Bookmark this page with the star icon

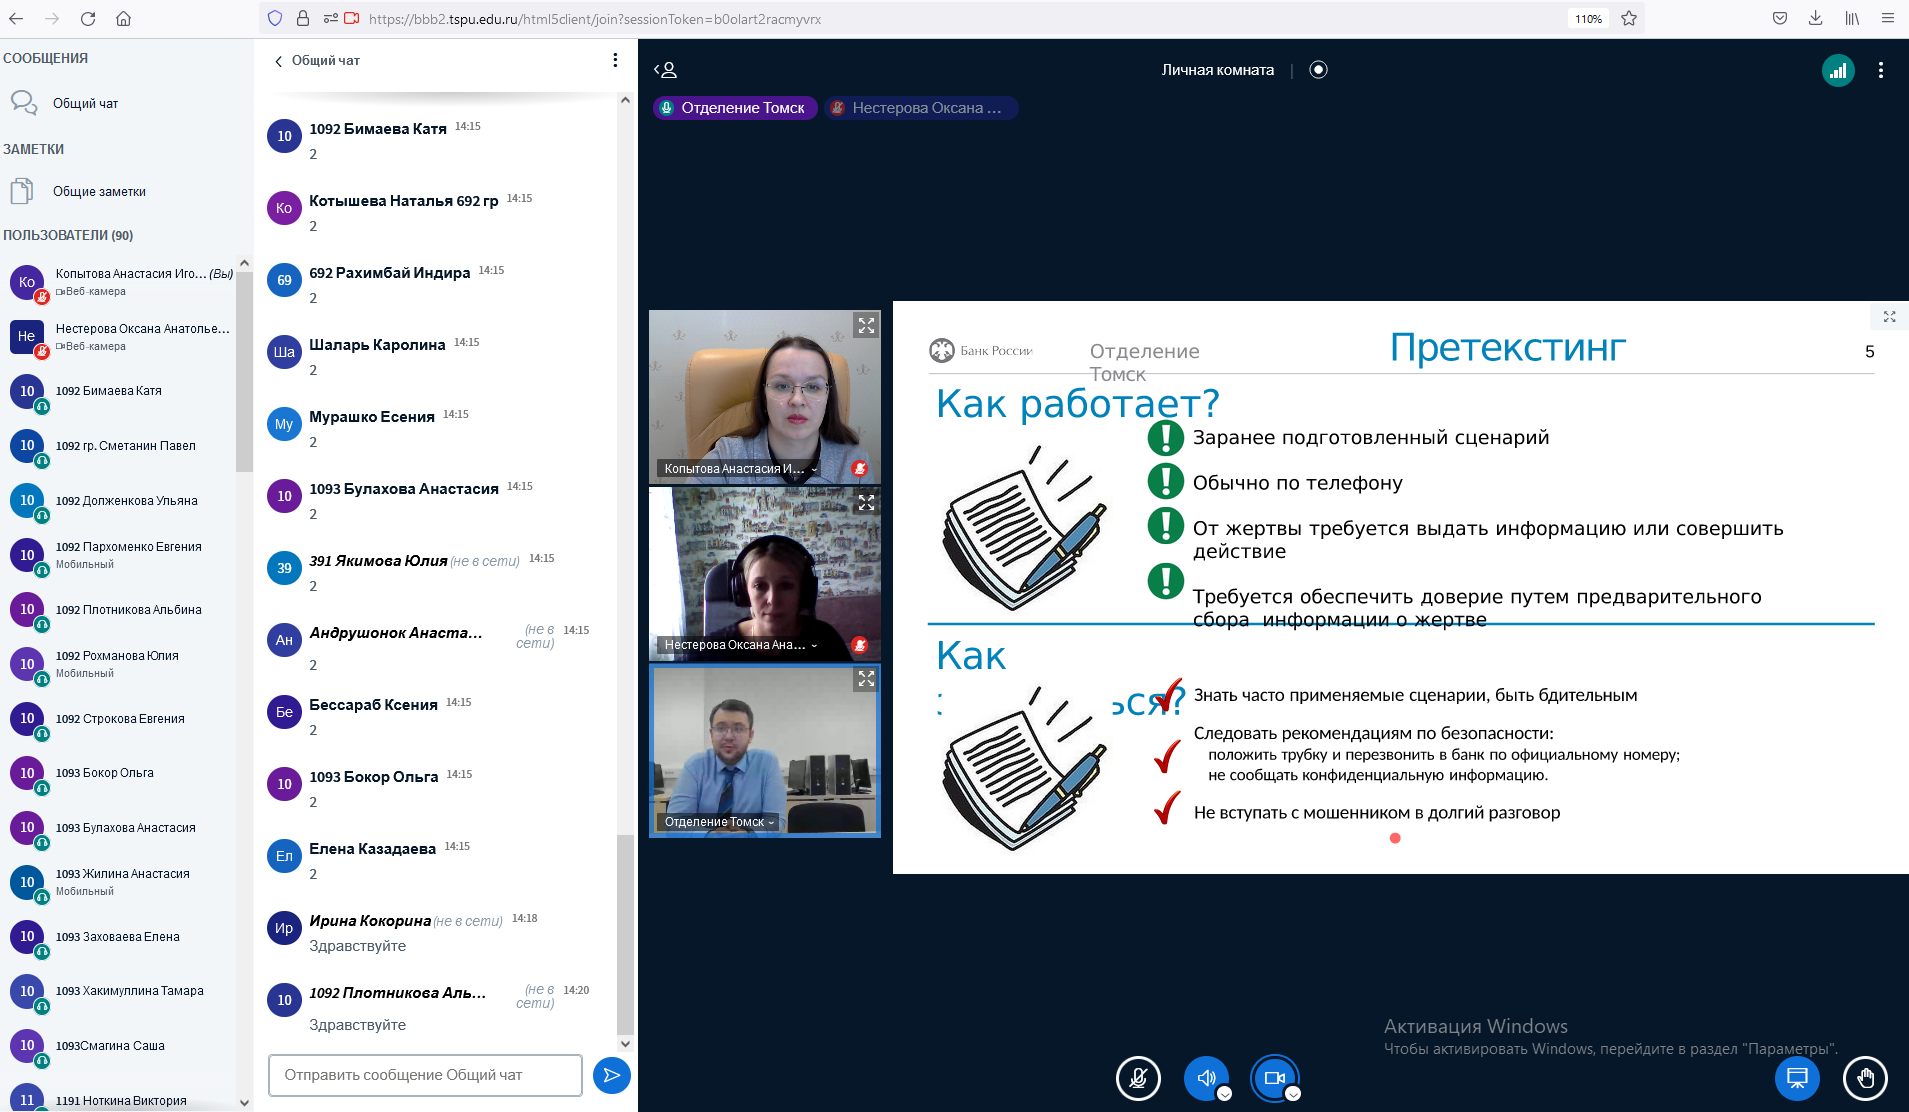pos(1629,18)
